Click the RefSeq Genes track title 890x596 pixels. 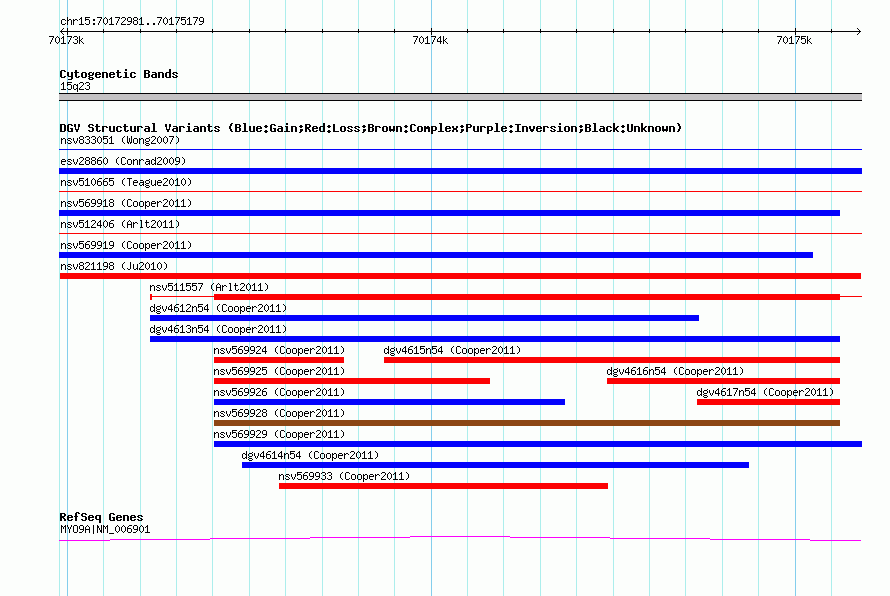(101, 517)
